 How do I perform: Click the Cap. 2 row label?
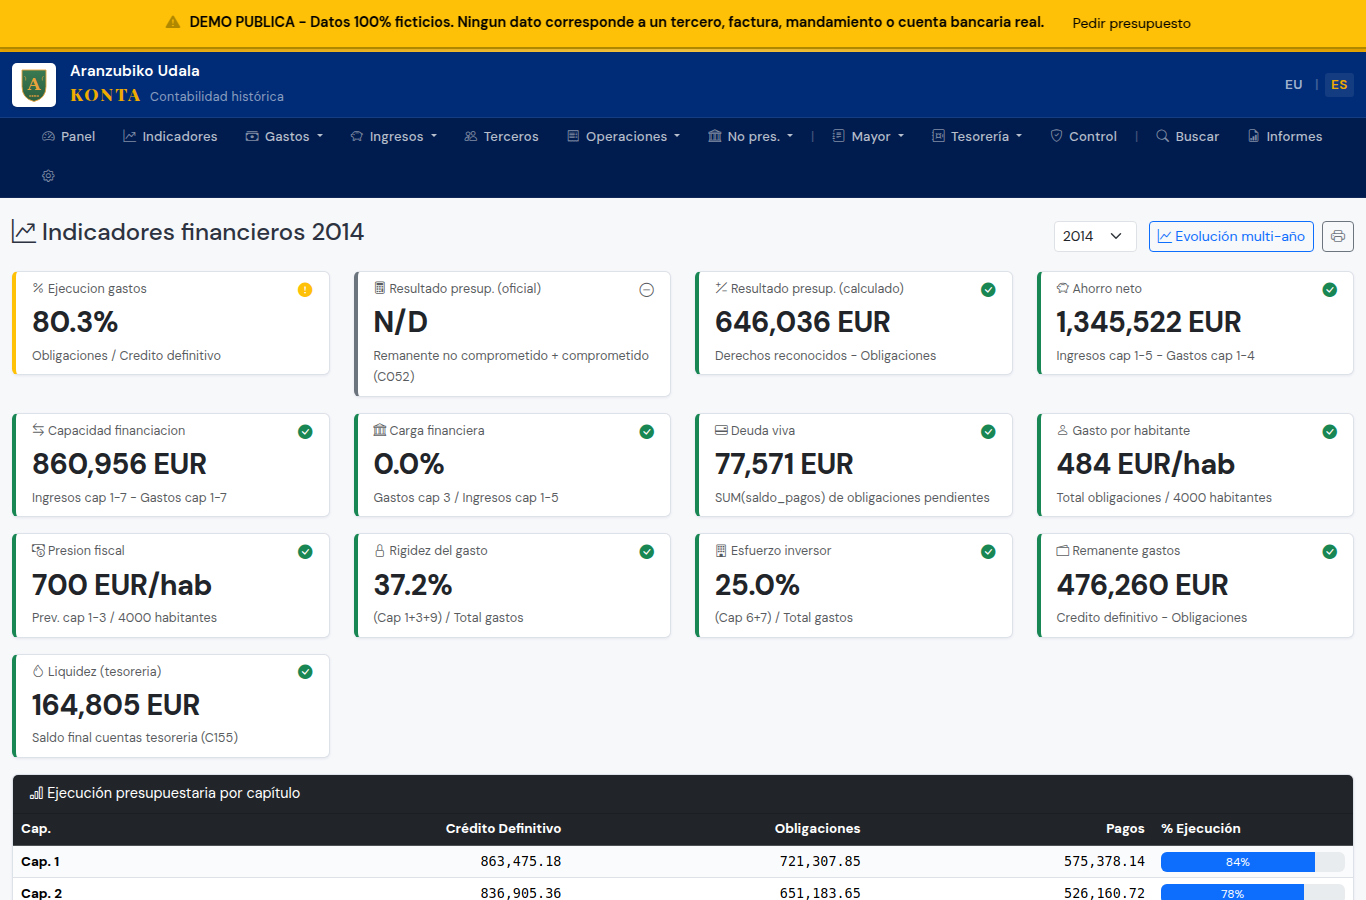click(x=41, y=893)
